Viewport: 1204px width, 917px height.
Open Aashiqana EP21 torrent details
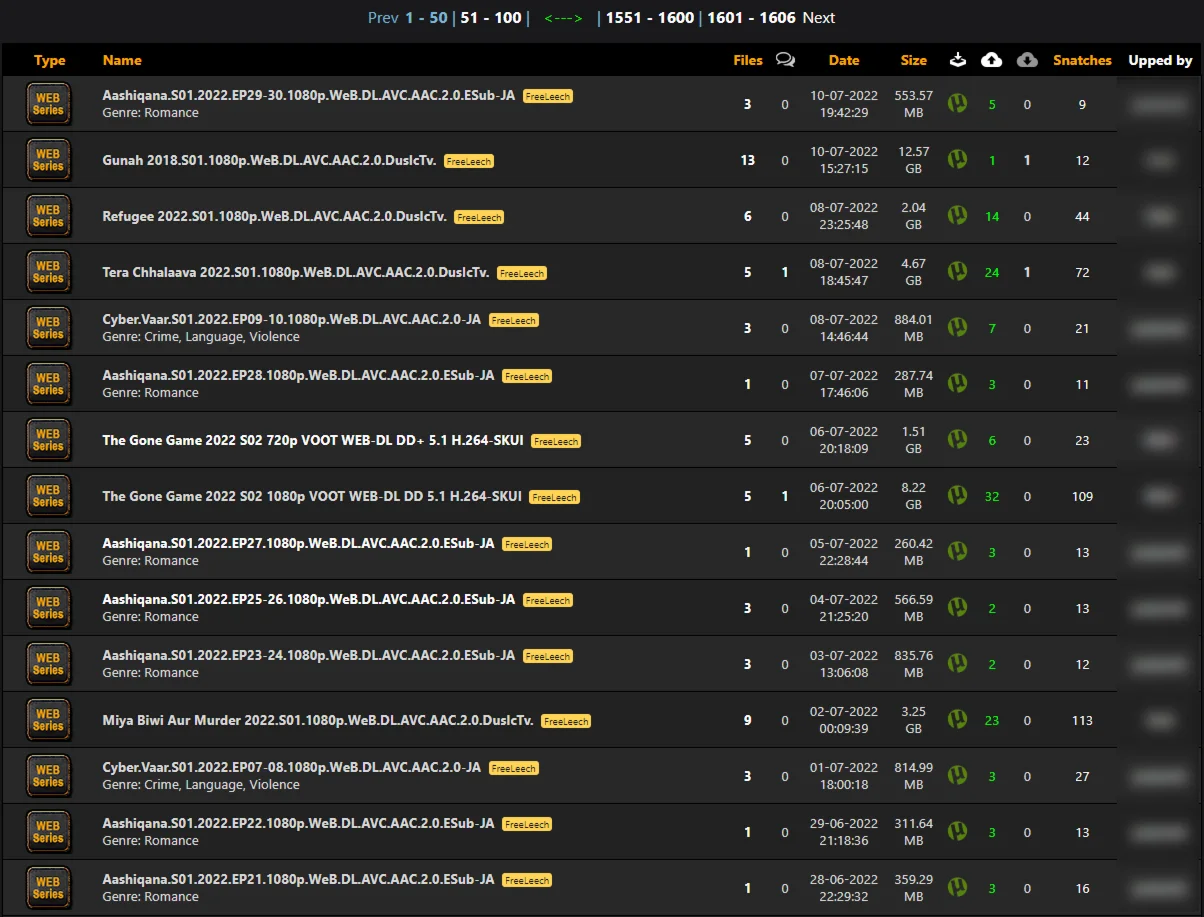pos(298,880)
